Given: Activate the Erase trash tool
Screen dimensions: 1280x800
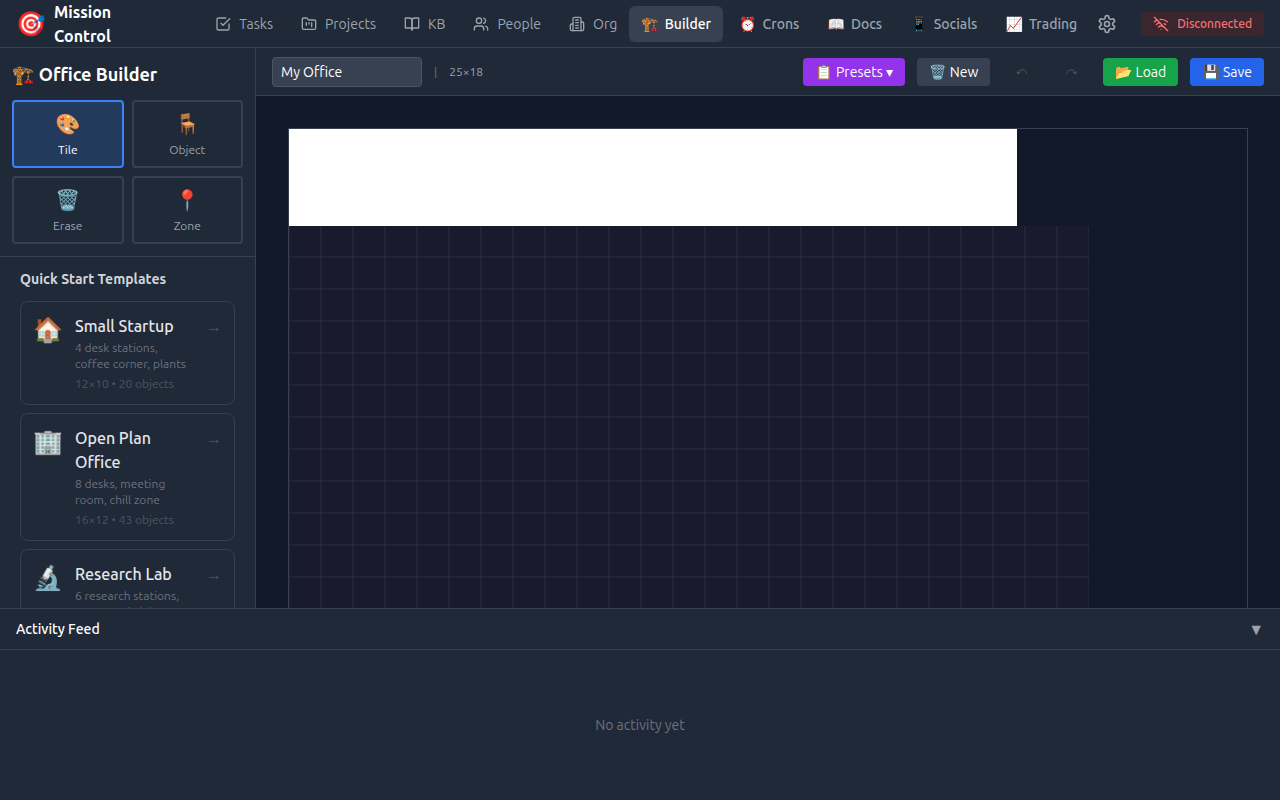Looking at the screenshot, I should pos(68,210).
